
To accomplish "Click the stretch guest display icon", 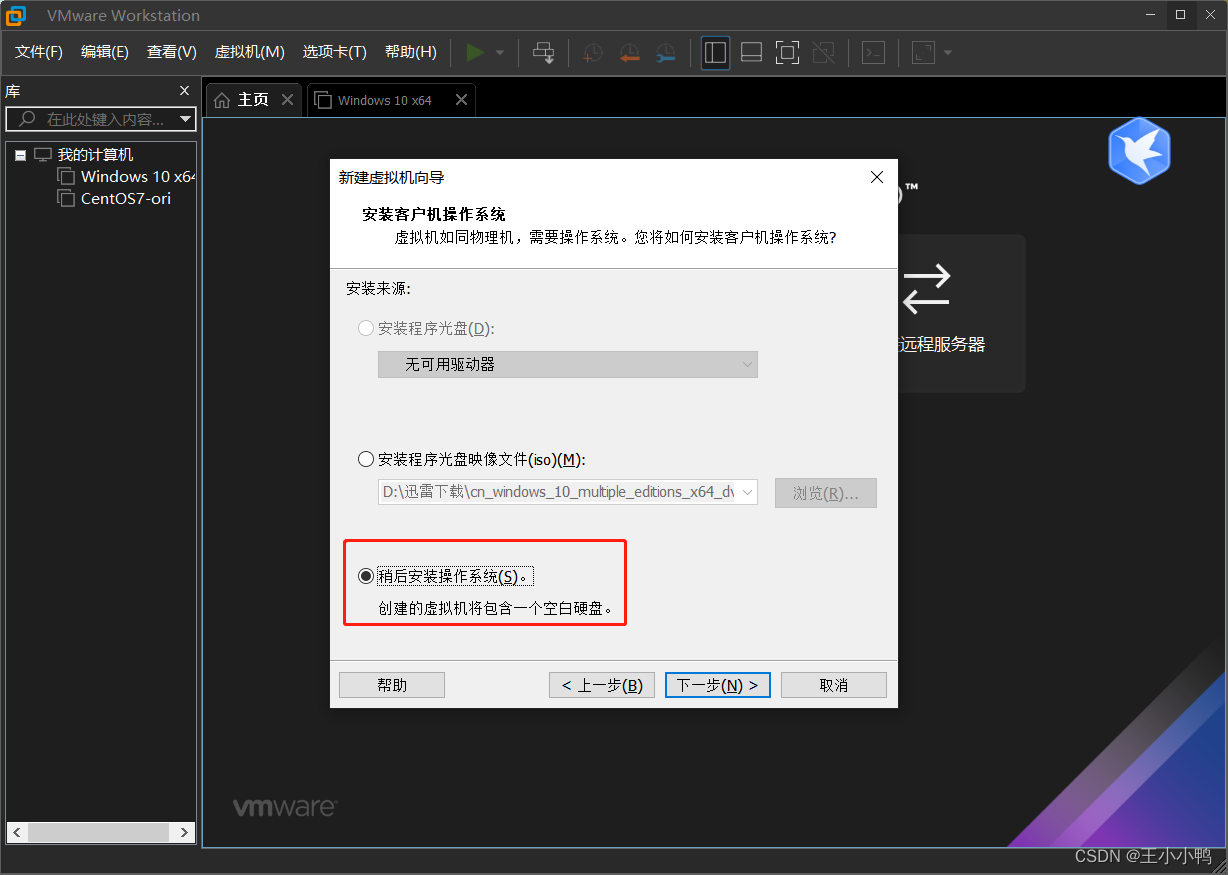I will (x=923, y=52).
